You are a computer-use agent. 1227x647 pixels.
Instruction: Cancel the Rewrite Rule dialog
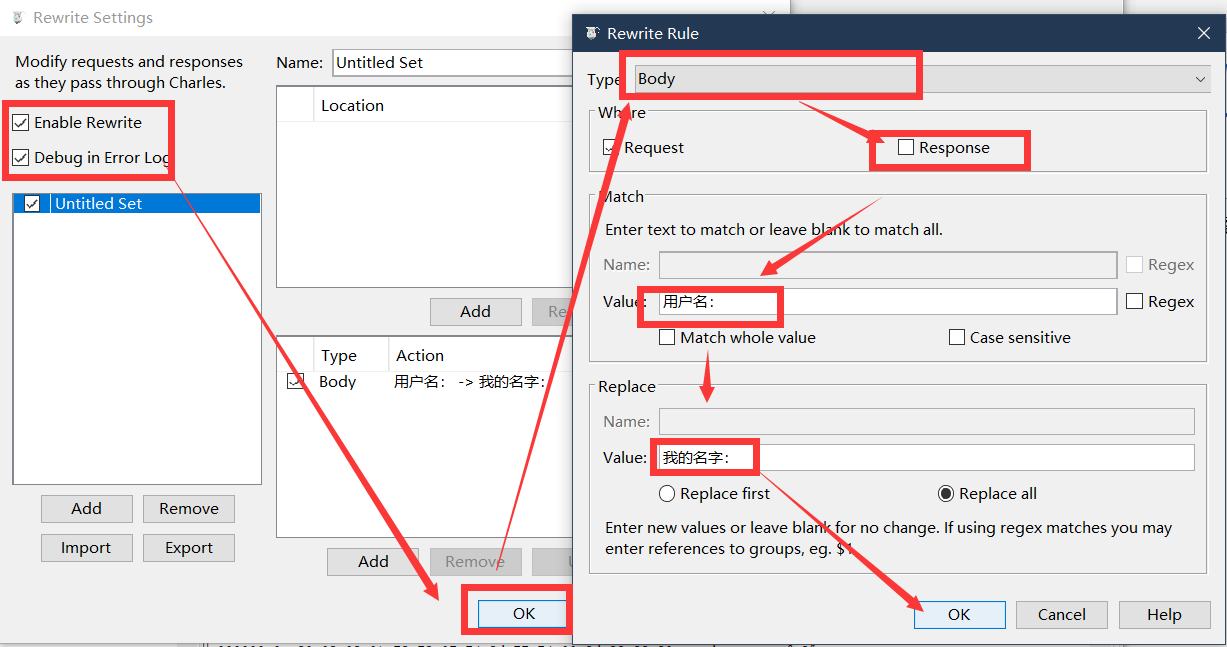pyautogui.click(x=1062, y=614)
